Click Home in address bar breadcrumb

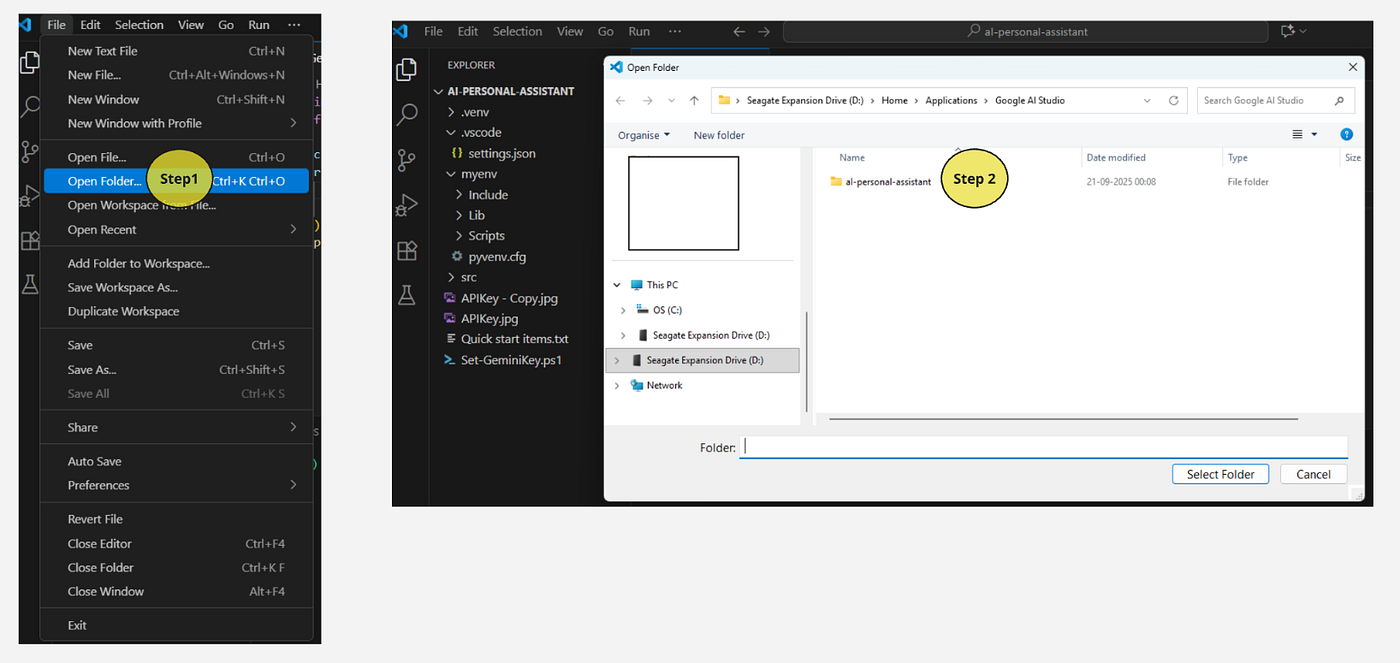tap(894, 100)
